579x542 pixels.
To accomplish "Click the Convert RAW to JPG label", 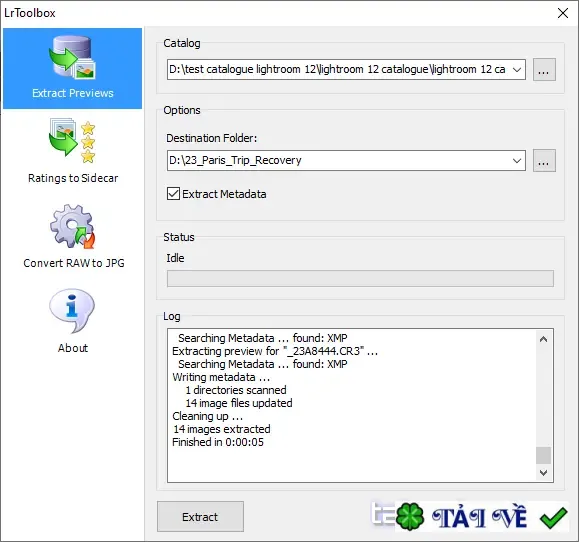I will click(74, 263).
